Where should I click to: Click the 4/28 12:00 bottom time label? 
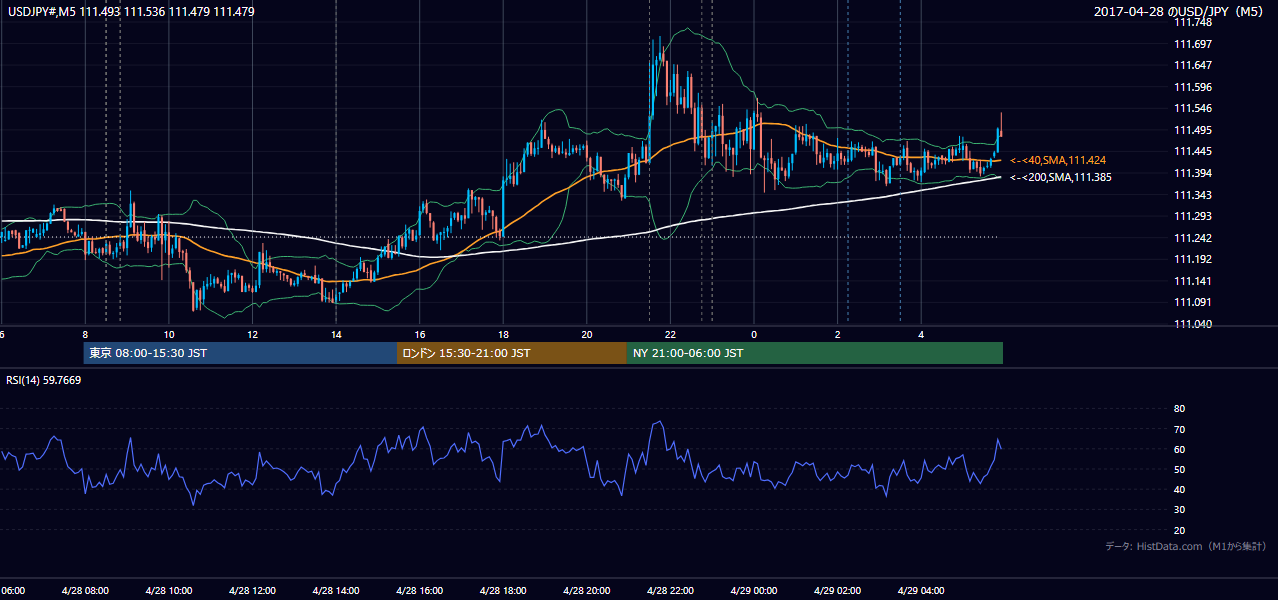click(x=253, y=590)
